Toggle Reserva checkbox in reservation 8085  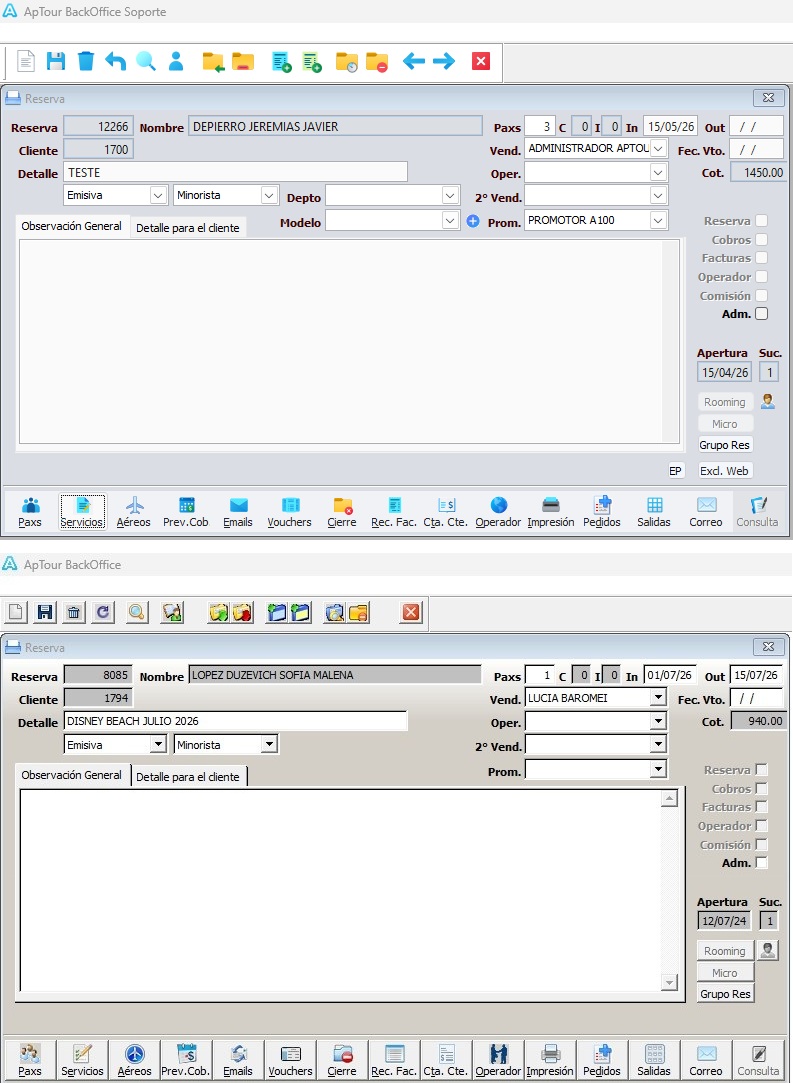[761, 769]
